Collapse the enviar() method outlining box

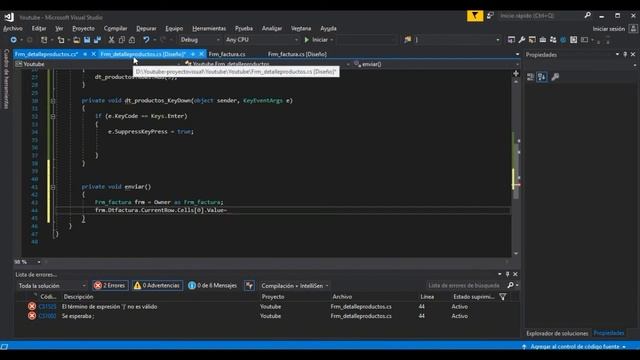(53, 187)
